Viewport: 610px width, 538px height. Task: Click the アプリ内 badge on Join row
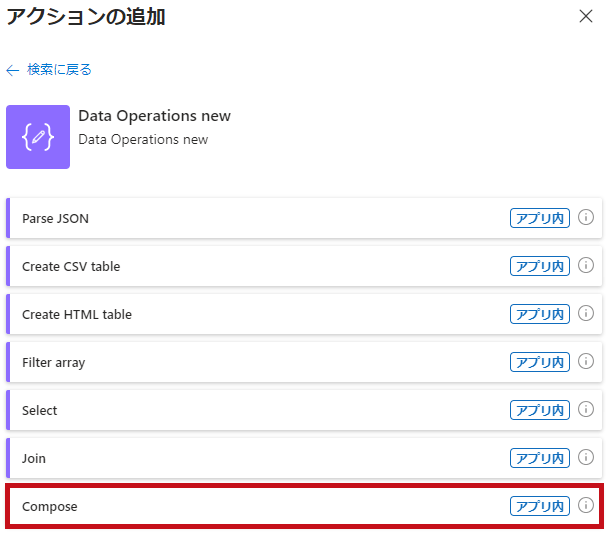pyautogui.click(x=540, y=458)
